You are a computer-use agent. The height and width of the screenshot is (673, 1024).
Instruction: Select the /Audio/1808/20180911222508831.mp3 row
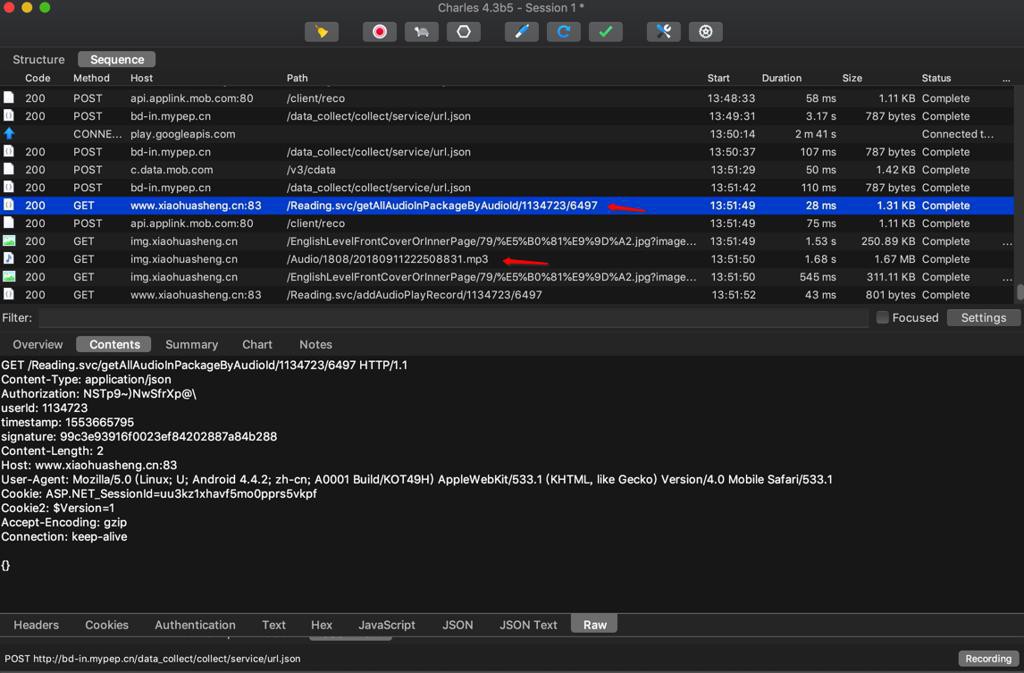(x=507, y=259)
